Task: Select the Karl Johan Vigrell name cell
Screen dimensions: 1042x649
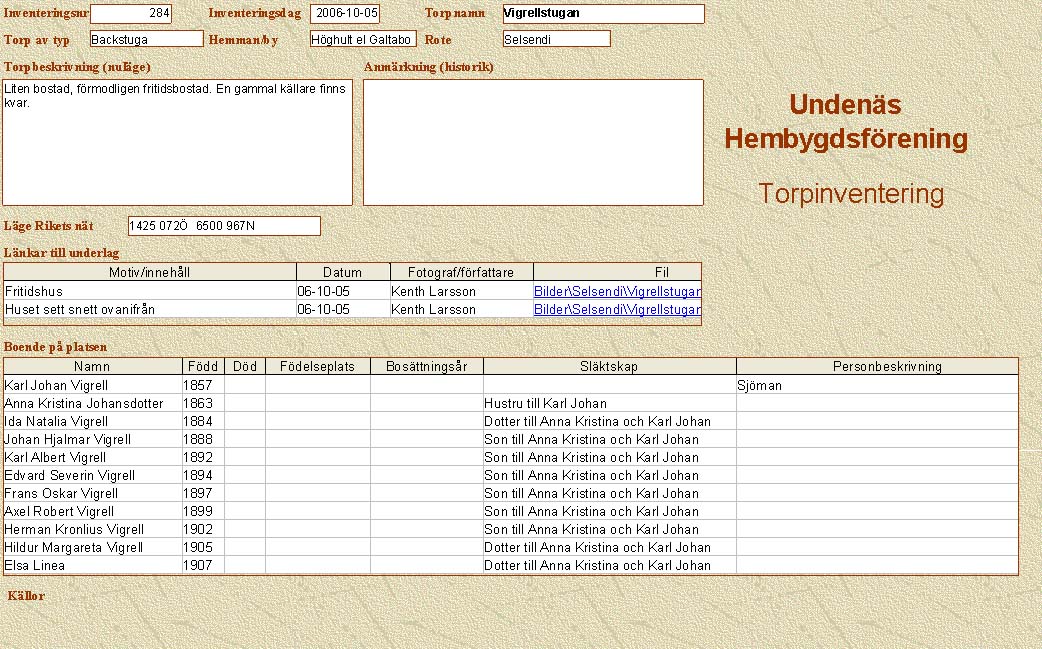Action: tap(92, 385)
